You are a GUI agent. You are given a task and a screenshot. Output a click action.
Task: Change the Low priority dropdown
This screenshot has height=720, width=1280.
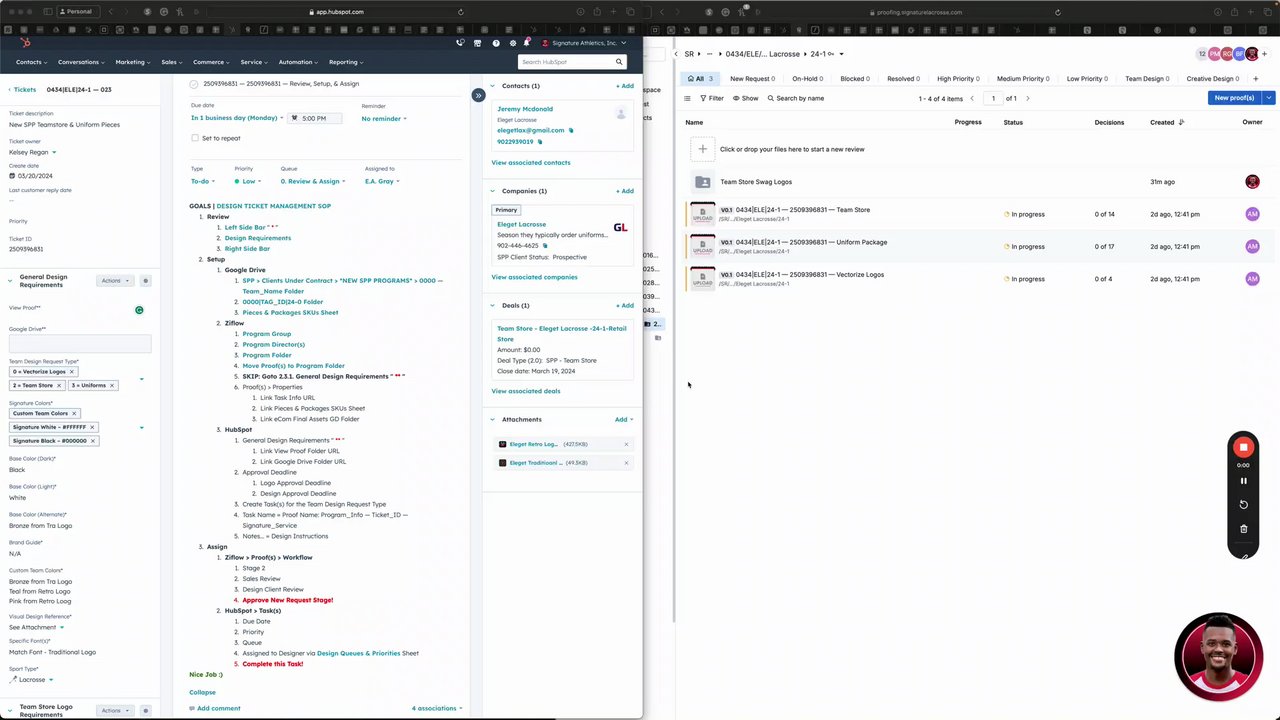coord(248,181)
